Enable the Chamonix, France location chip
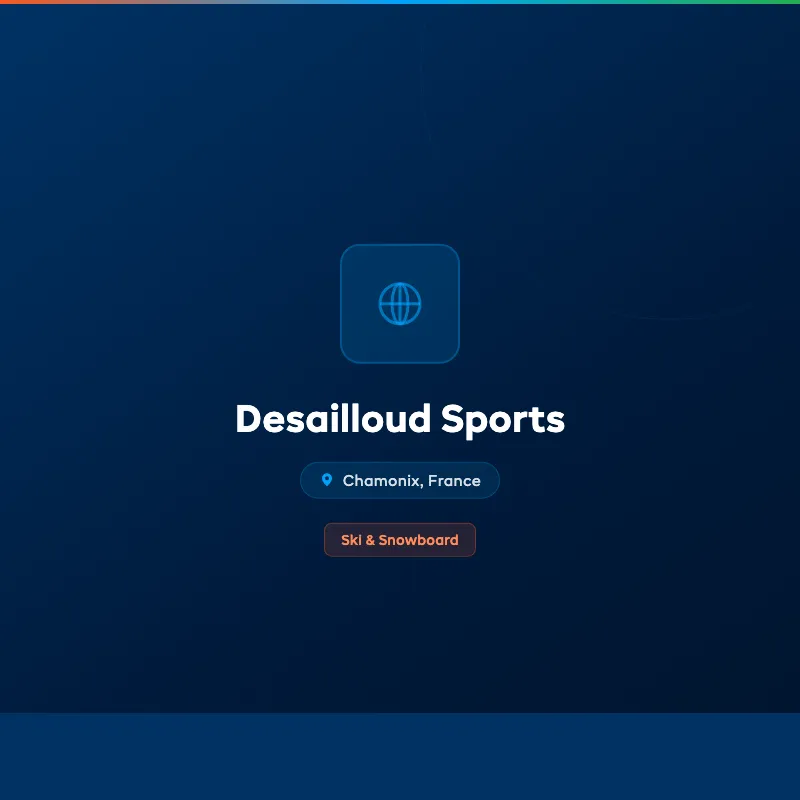The image size is (800, 800). tap(400, 480)
